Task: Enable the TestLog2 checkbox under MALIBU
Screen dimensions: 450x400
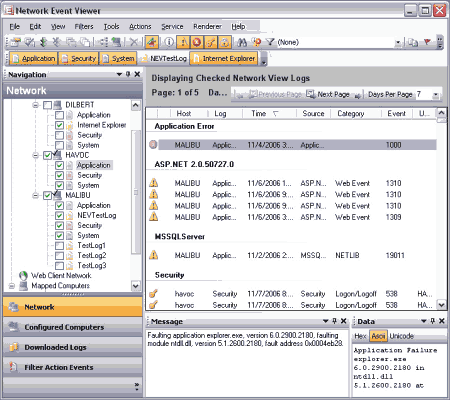Action: [x=60, y=256]
